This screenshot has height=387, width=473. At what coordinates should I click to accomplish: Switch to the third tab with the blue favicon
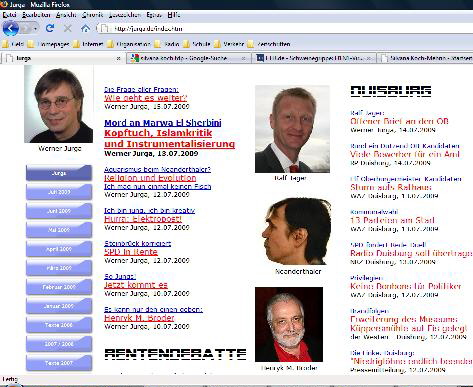tap(314, 58)
